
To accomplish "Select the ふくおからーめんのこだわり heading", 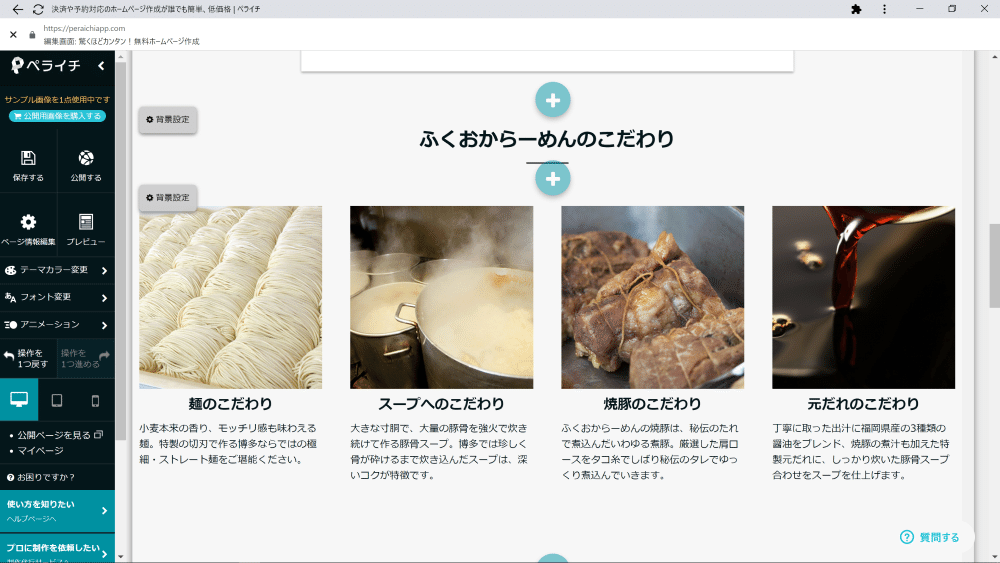I will (547, 138).
